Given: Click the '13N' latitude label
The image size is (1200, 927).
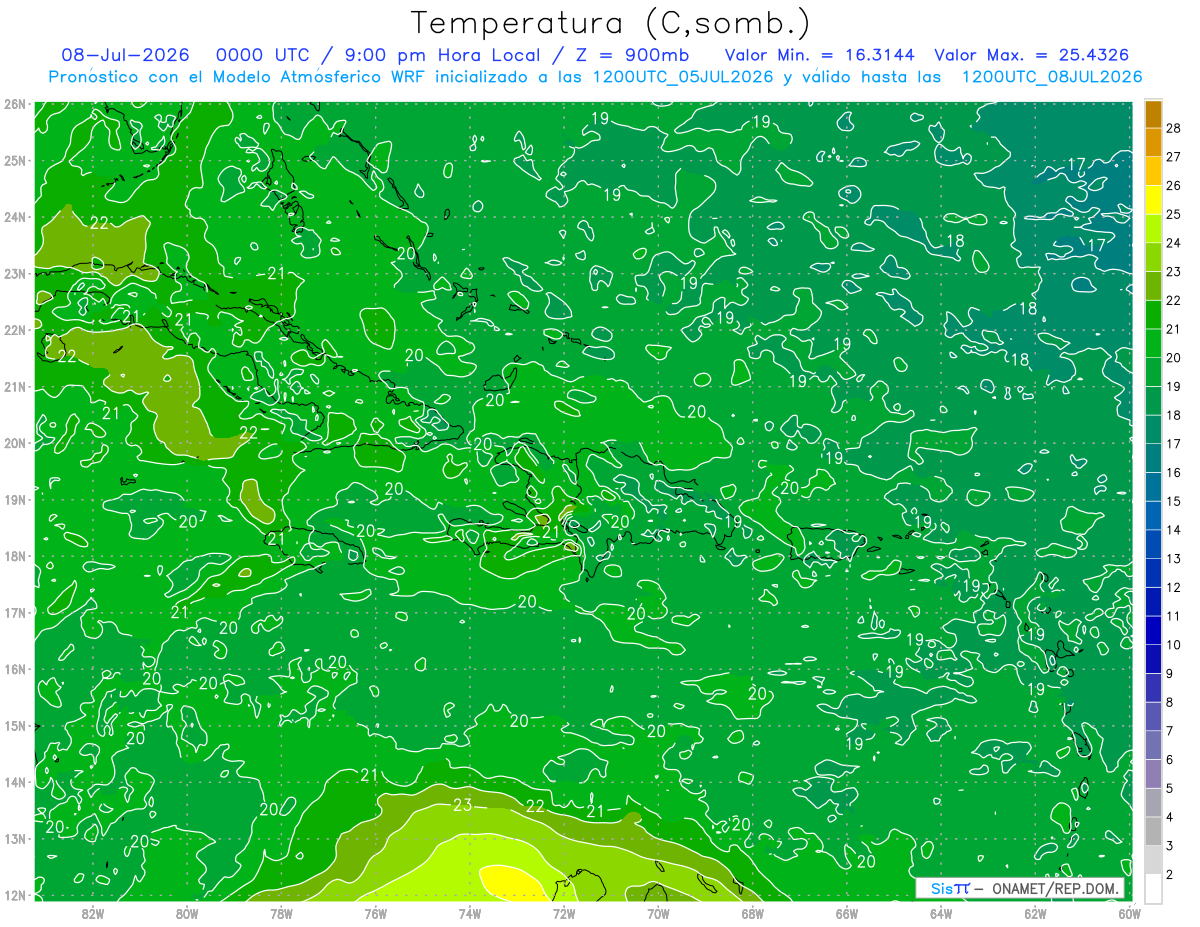Looking at the screenshot, I should coord(14,839).
